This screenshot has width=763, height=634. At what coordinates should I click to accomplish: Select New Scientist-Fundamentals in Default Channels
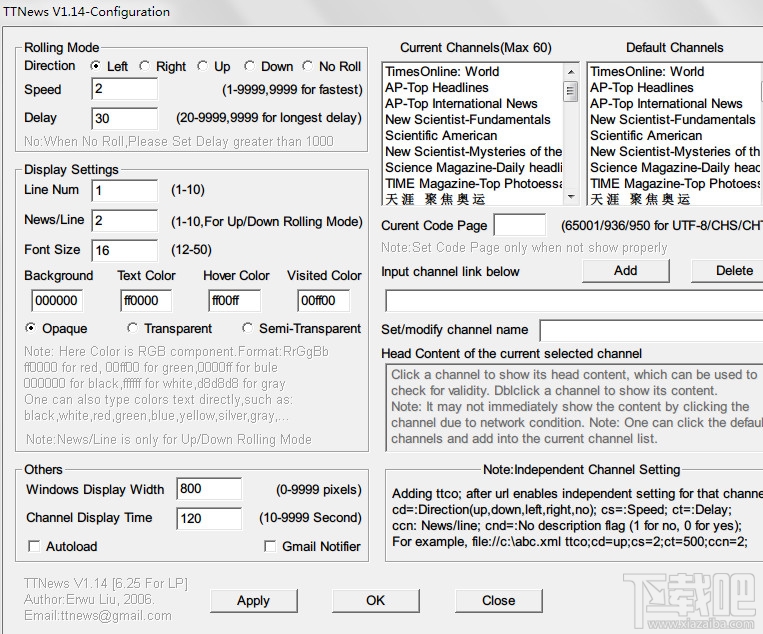(676, 120)
